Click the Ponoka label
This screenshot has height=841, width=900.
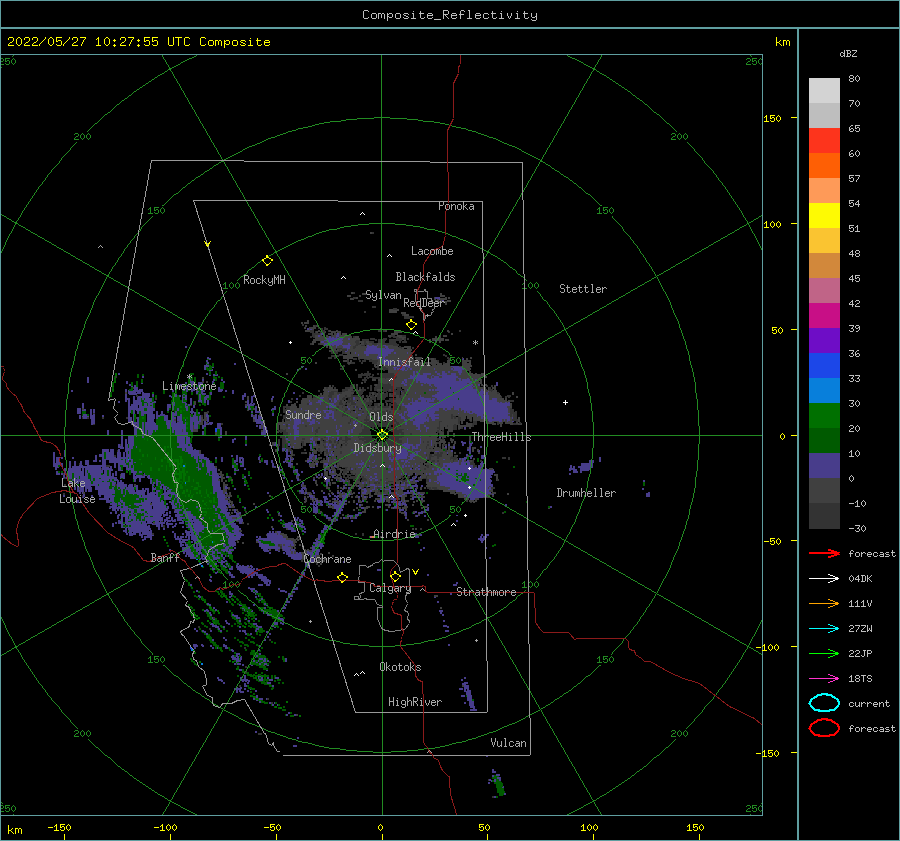(x=456, y=206)
